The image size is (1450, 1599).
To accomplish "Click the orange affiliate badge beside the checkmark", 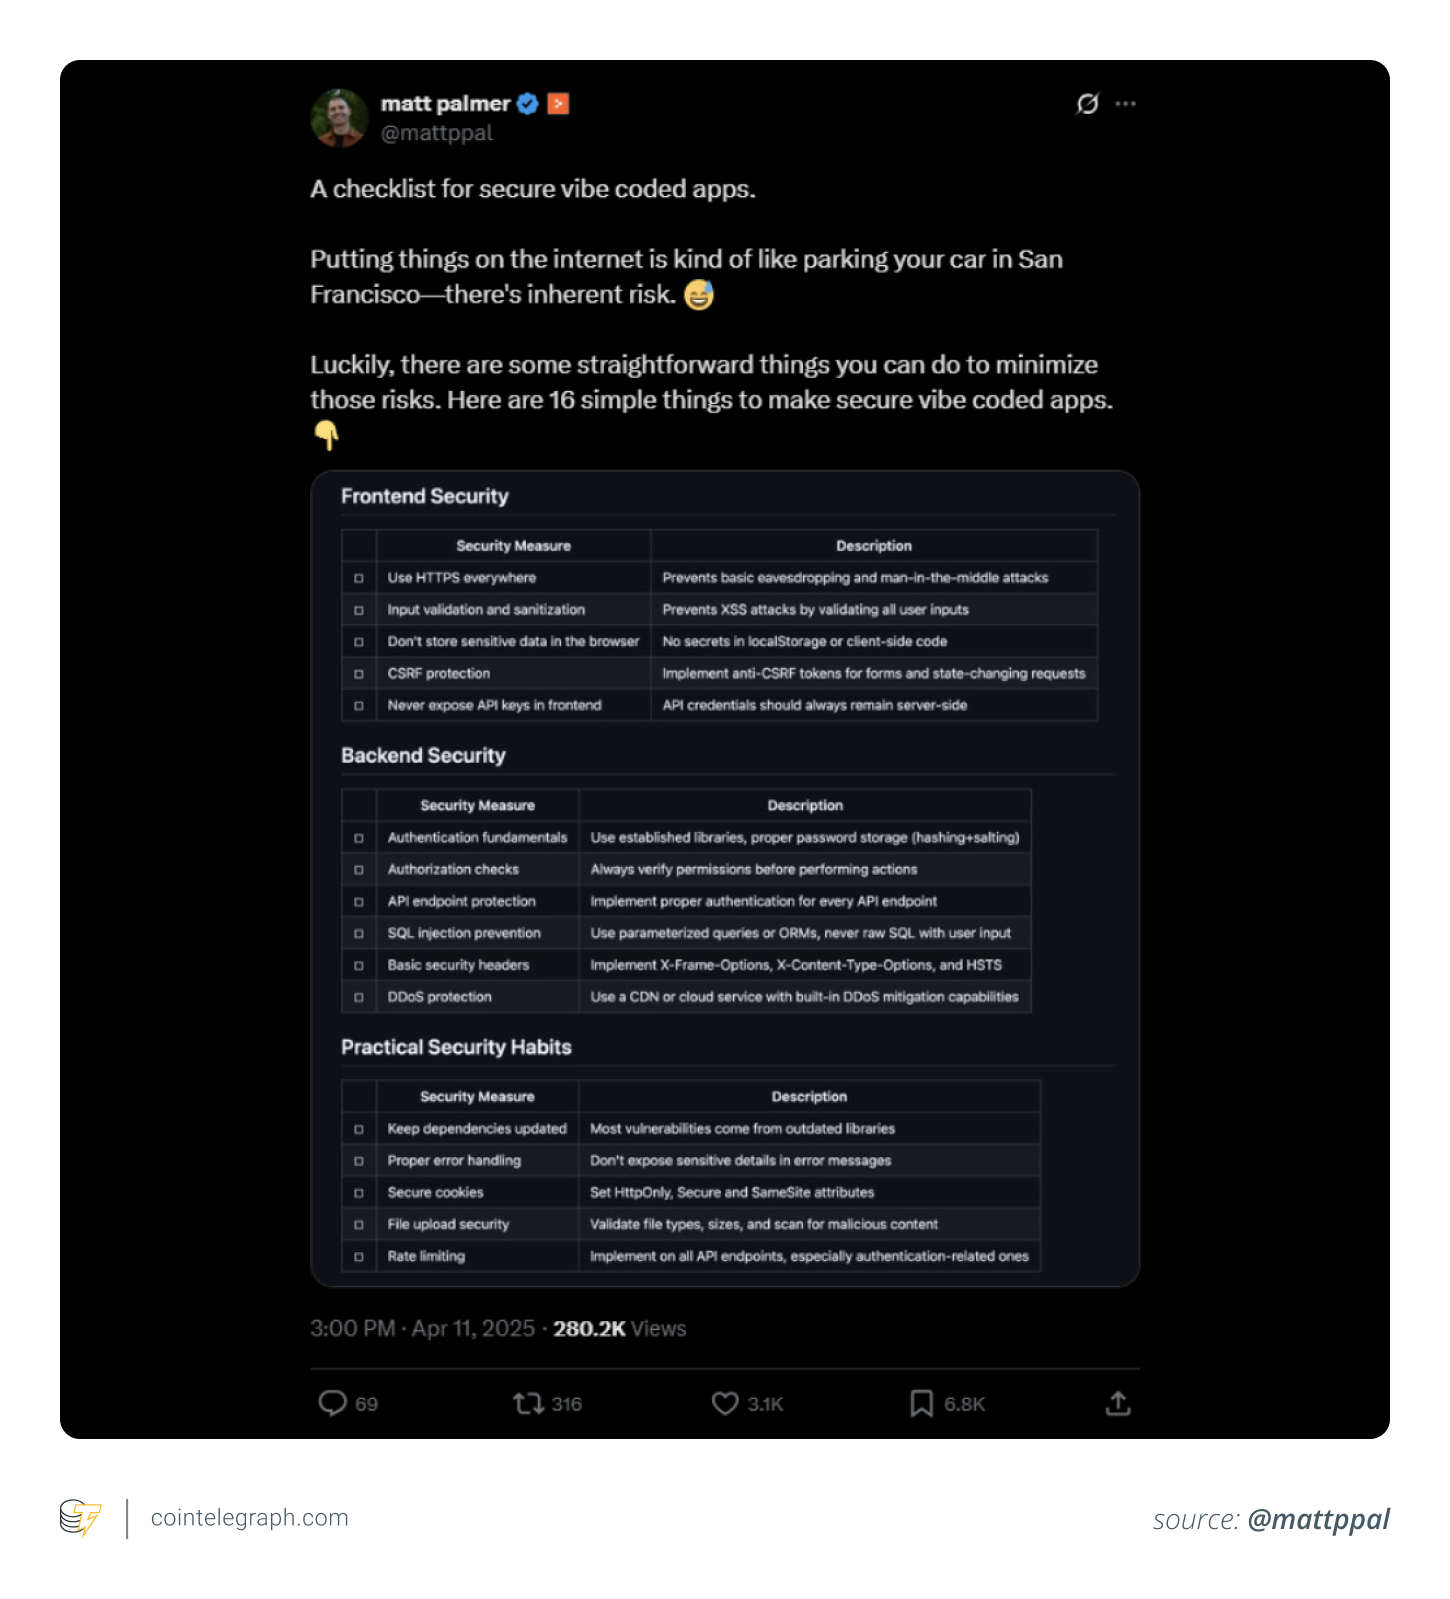I will click(559, 103).
